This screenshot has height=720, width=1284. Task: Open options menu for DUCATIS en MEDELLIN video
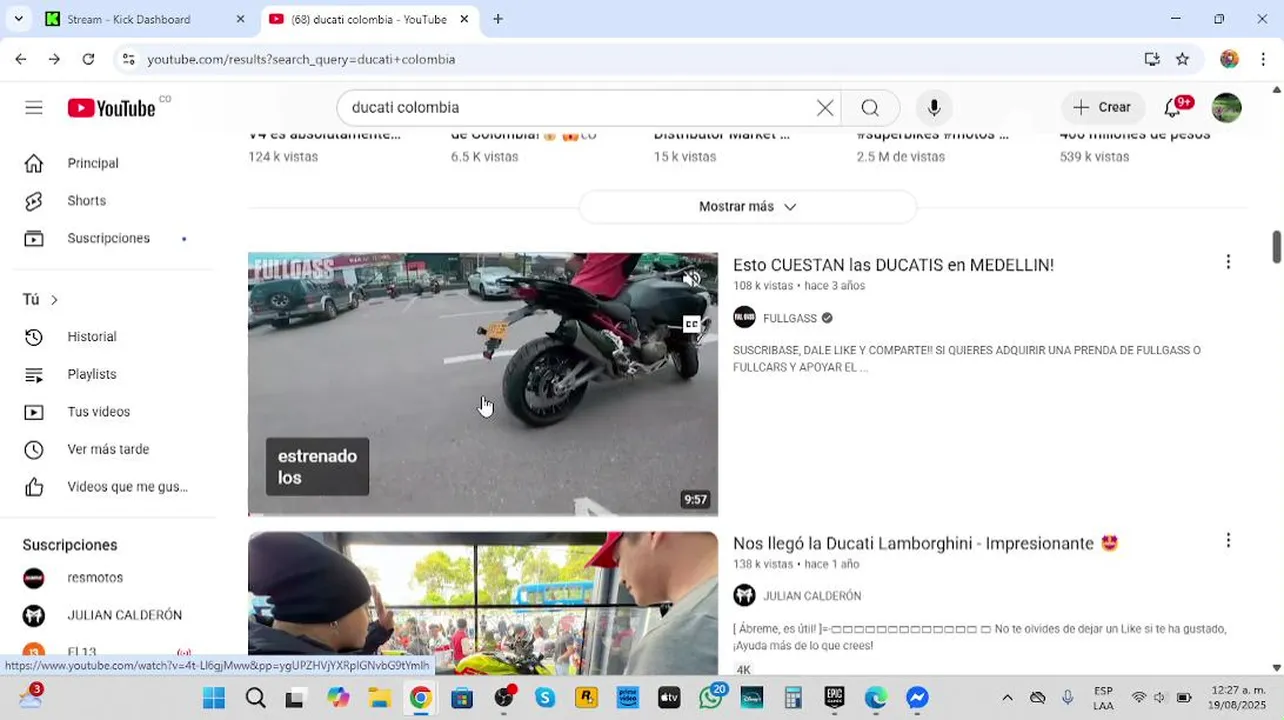[1228, 262]
